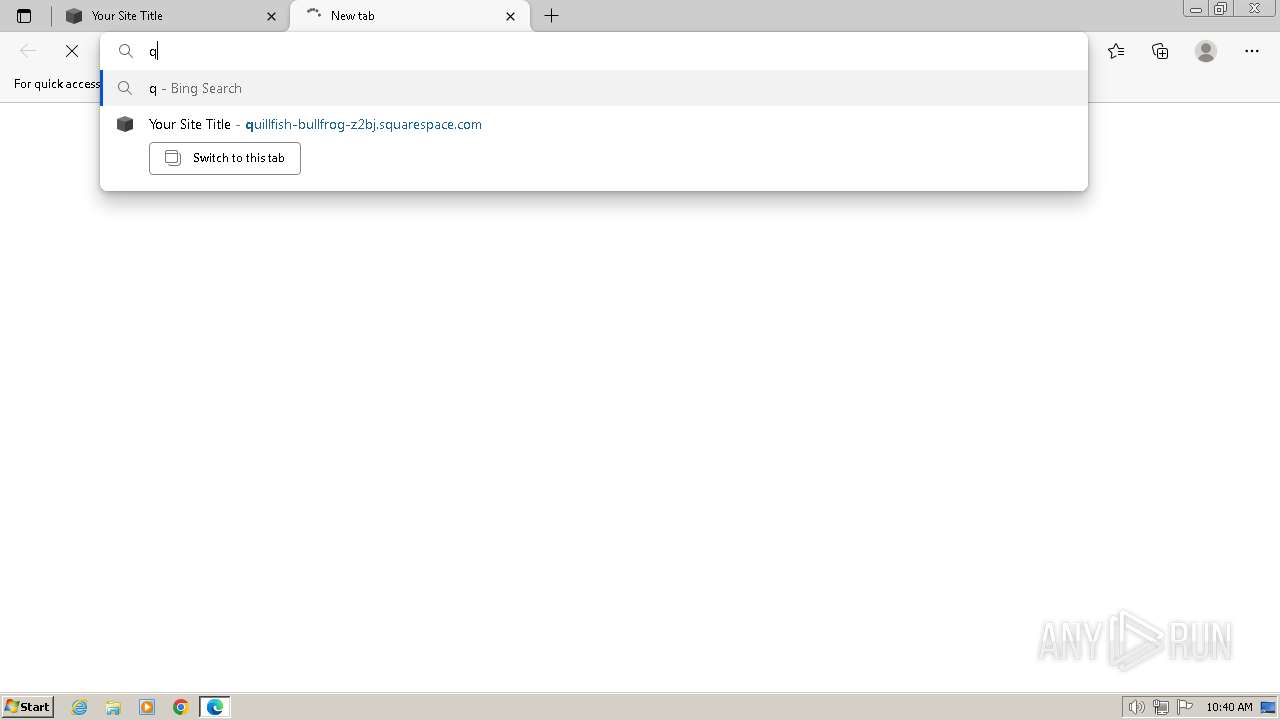Screen dimensions: 1280x720
Task: Open File Explorer from taskbar
Action: coord(113,707)
